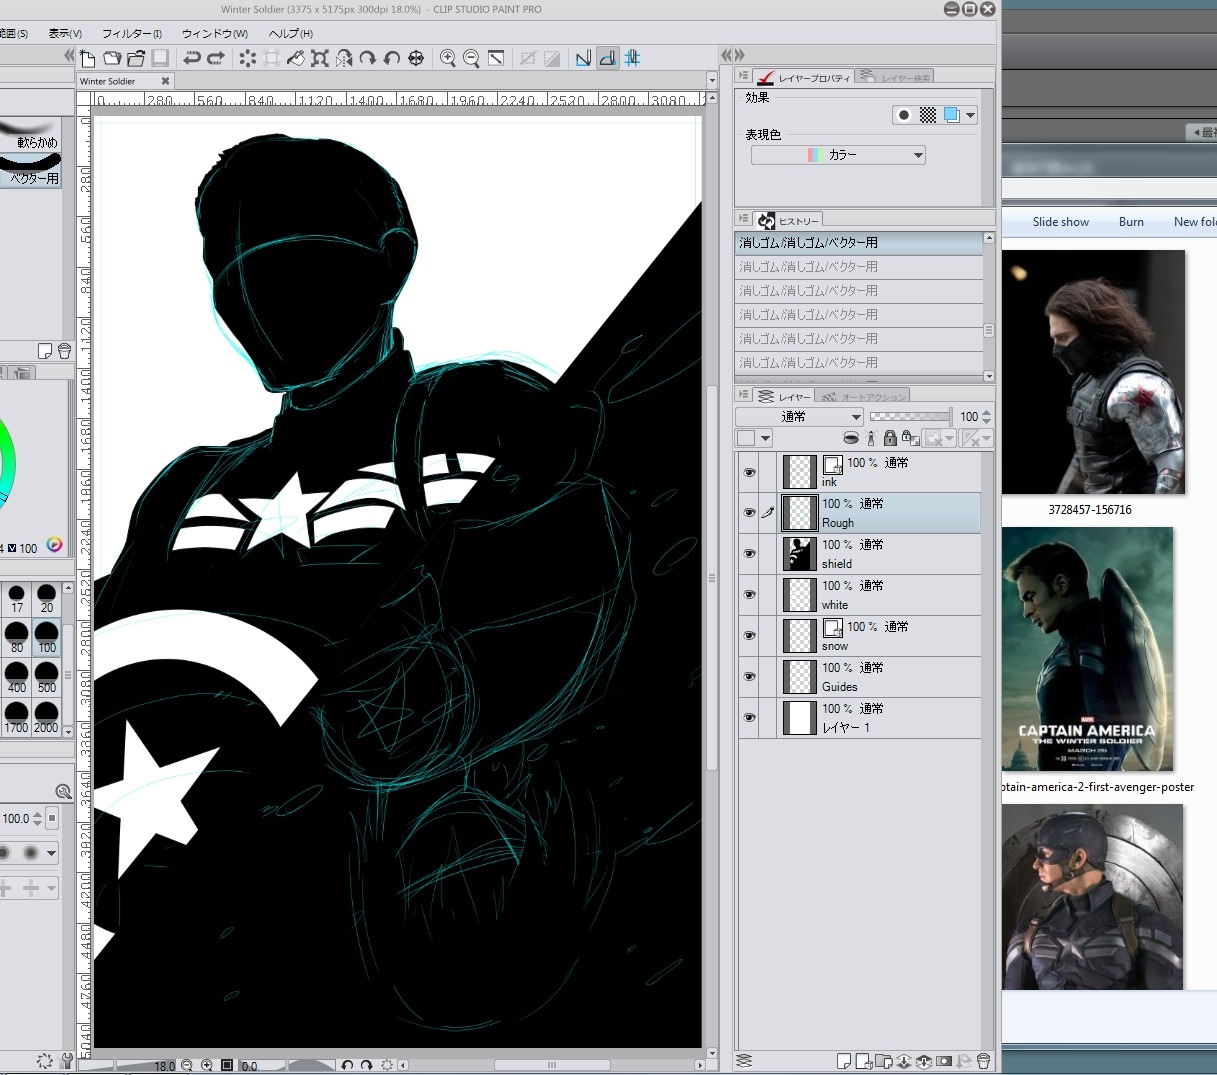Screen dimensions: 1217x1075
Task: Click zoom in icon in bottom status bar
Action: coord(207,1066)
